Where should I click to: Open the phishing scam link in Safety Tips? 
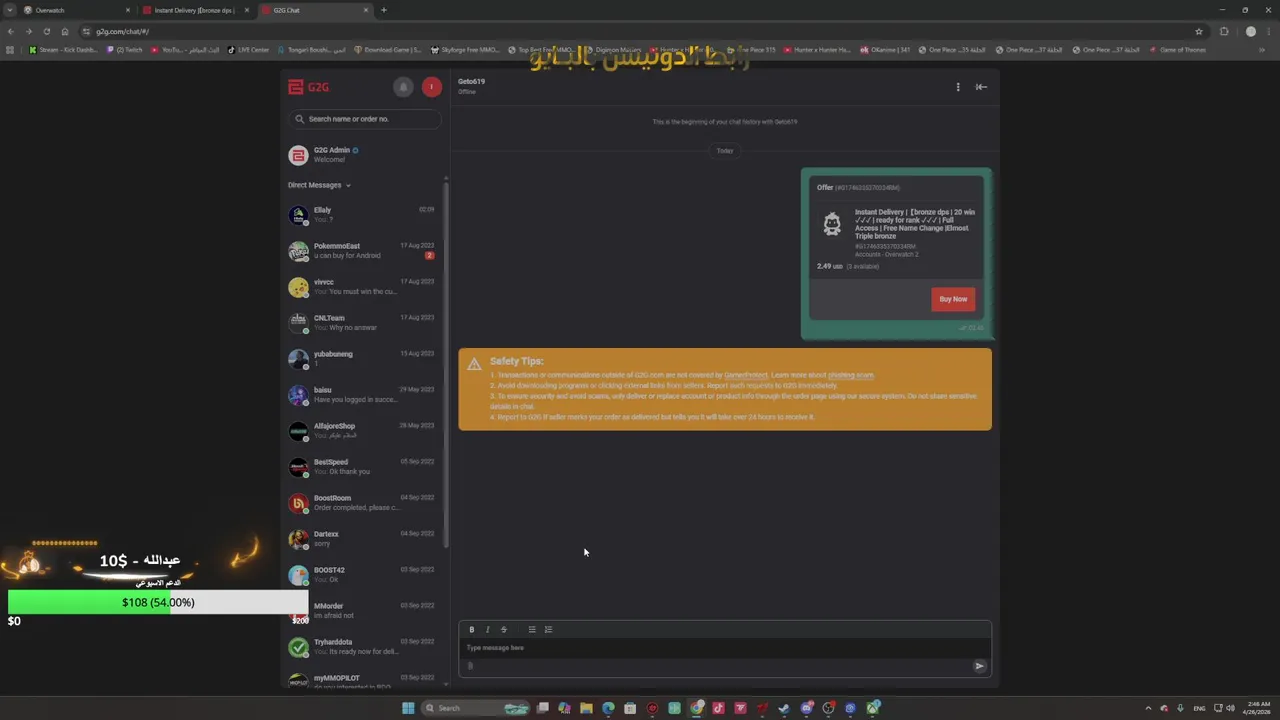click(851, 375)
